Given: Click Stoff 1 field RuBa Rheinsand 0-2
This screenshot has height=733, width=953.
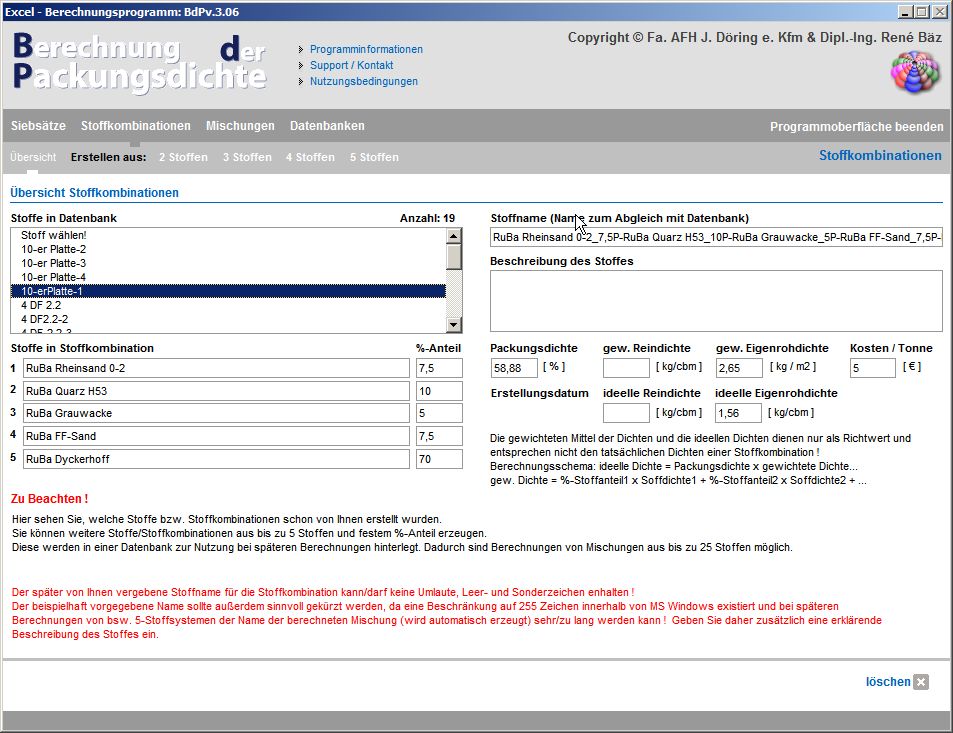Looking at the screenshot, I should (x=216, y=368).
